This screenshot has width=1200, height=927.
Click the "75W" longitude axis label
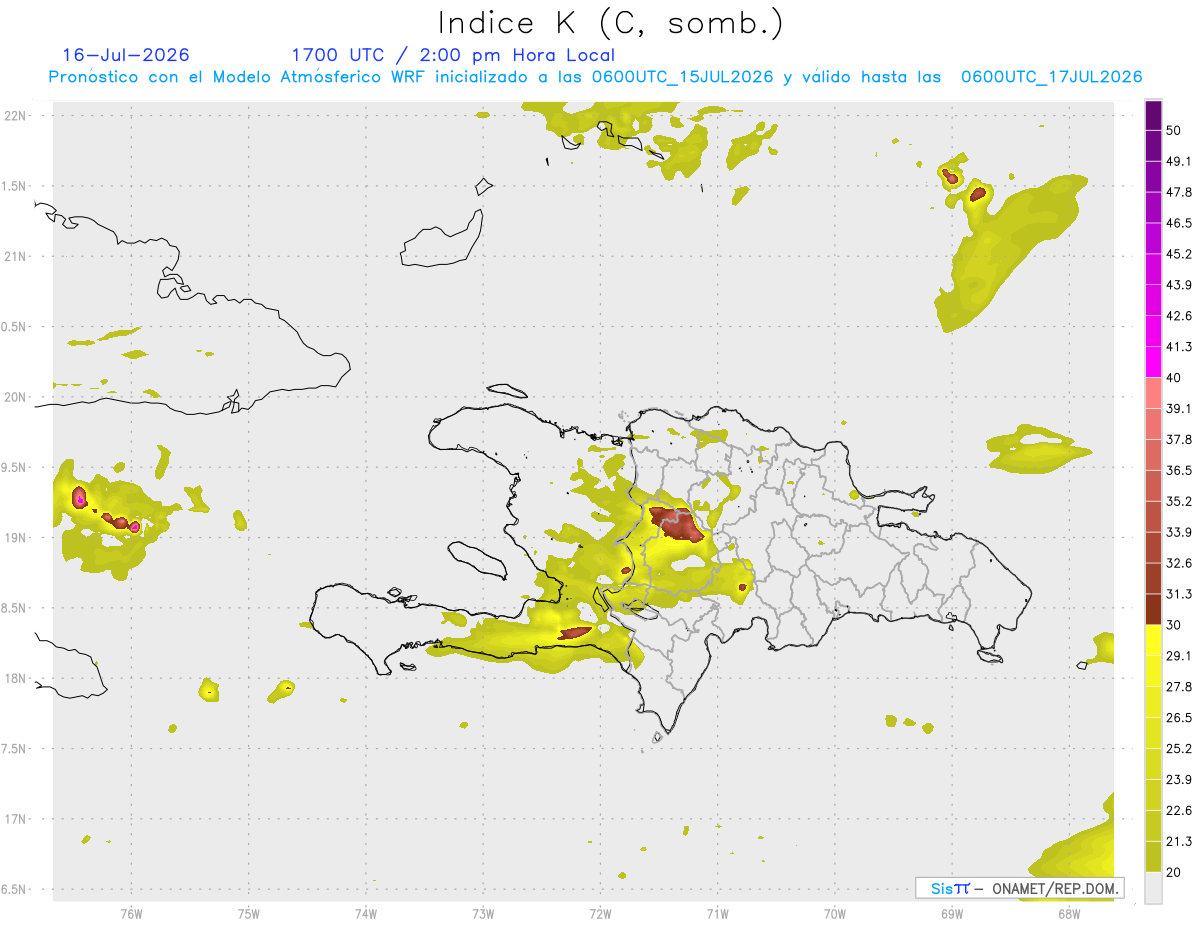point(249,913)
